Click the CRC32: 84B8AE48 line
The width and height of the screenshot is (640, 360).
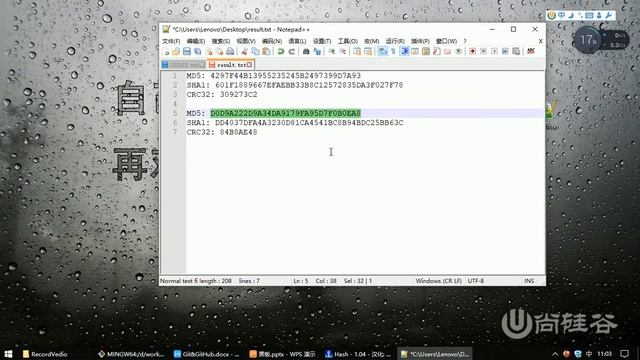pos(222,132)
